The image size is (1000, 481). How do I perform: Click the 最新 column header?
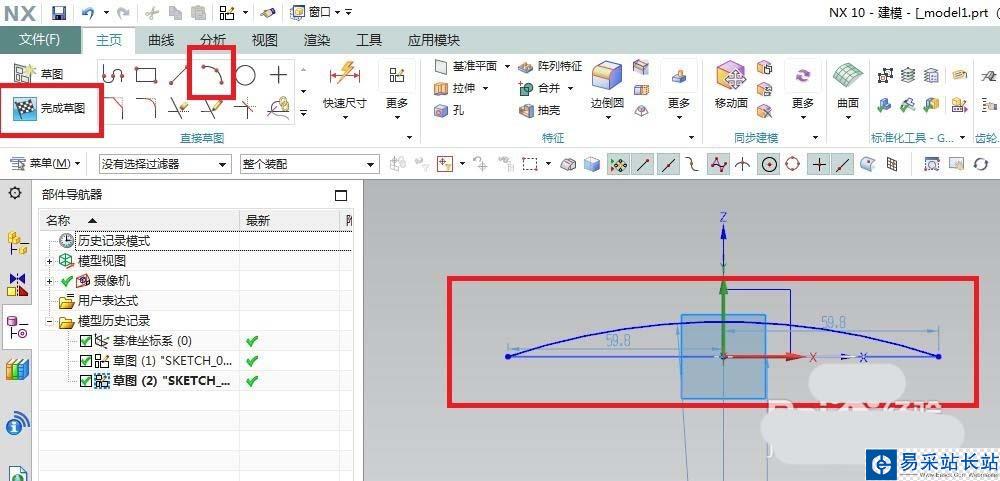coord(290,221)
